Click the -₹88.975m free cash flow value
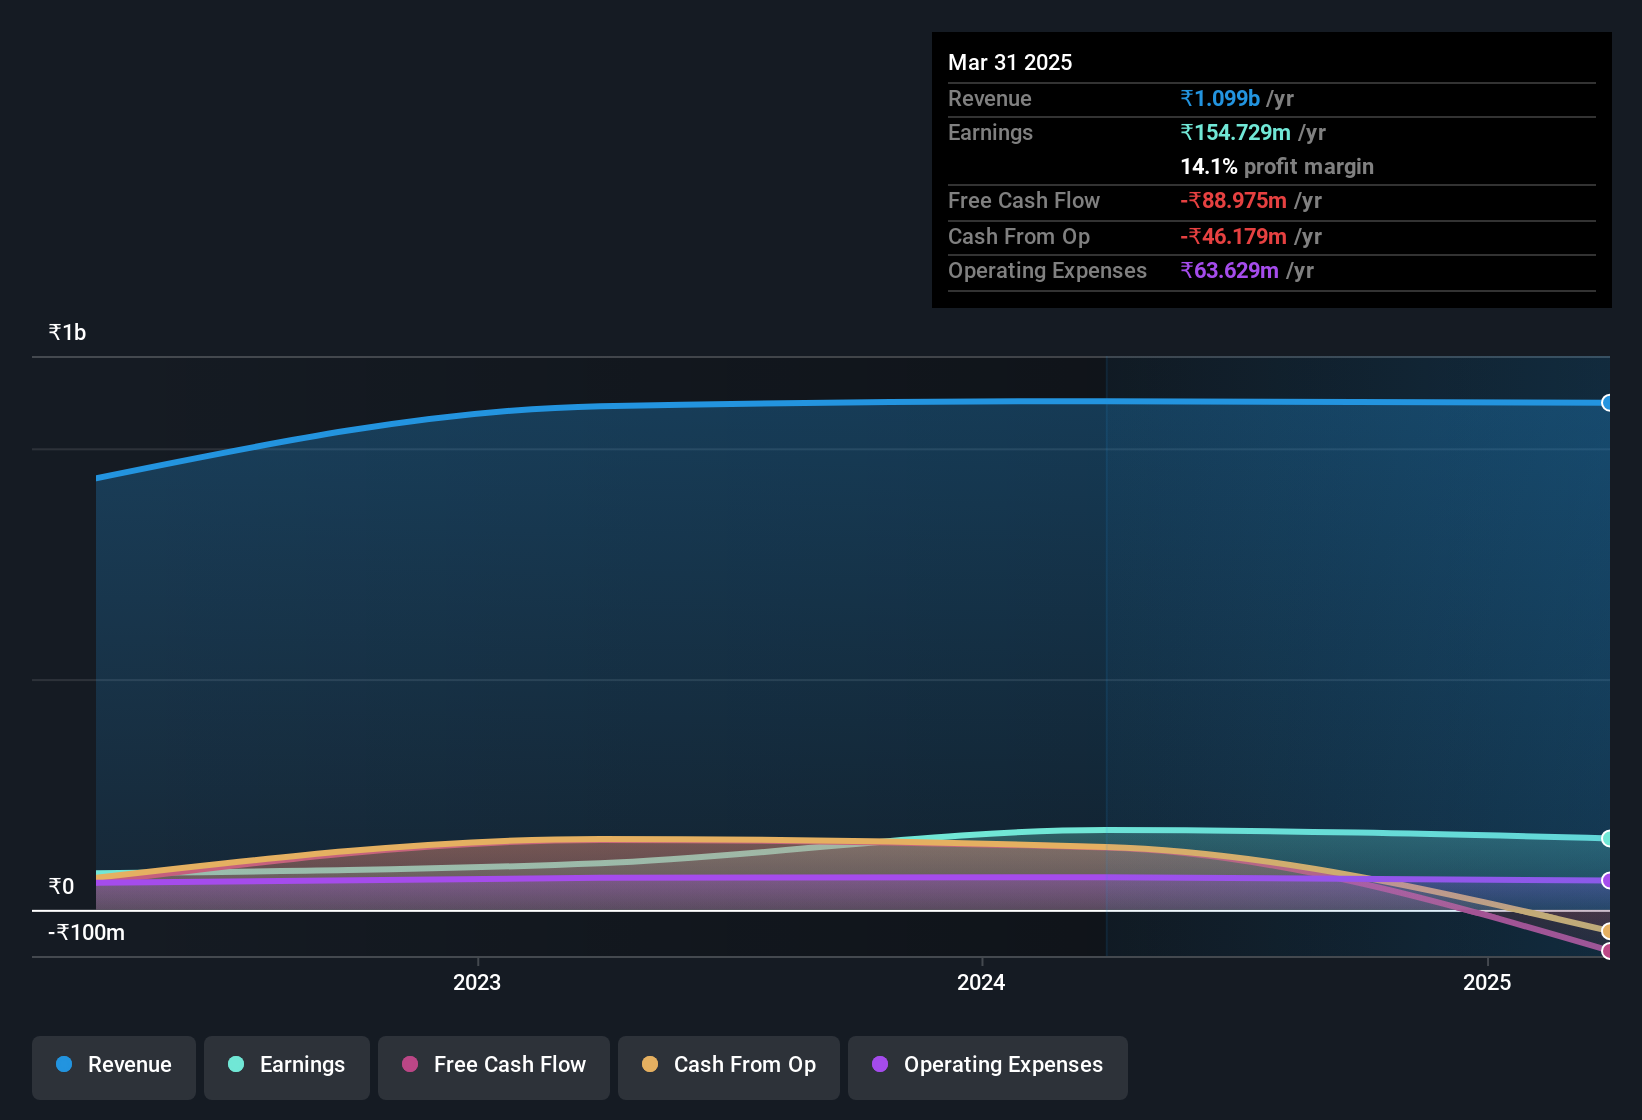1642x1120 pixels. click(x=1233, y=200)
